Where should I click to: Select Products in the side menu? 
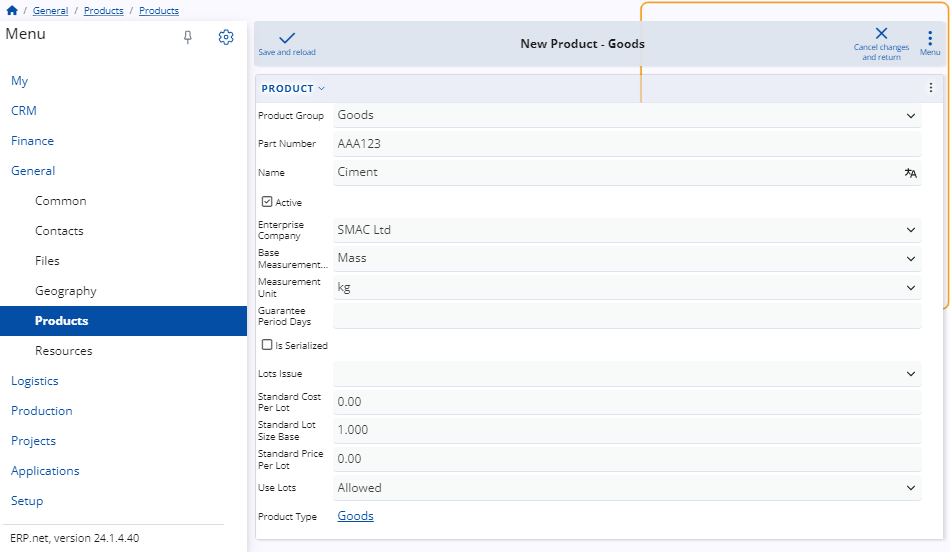124,321
